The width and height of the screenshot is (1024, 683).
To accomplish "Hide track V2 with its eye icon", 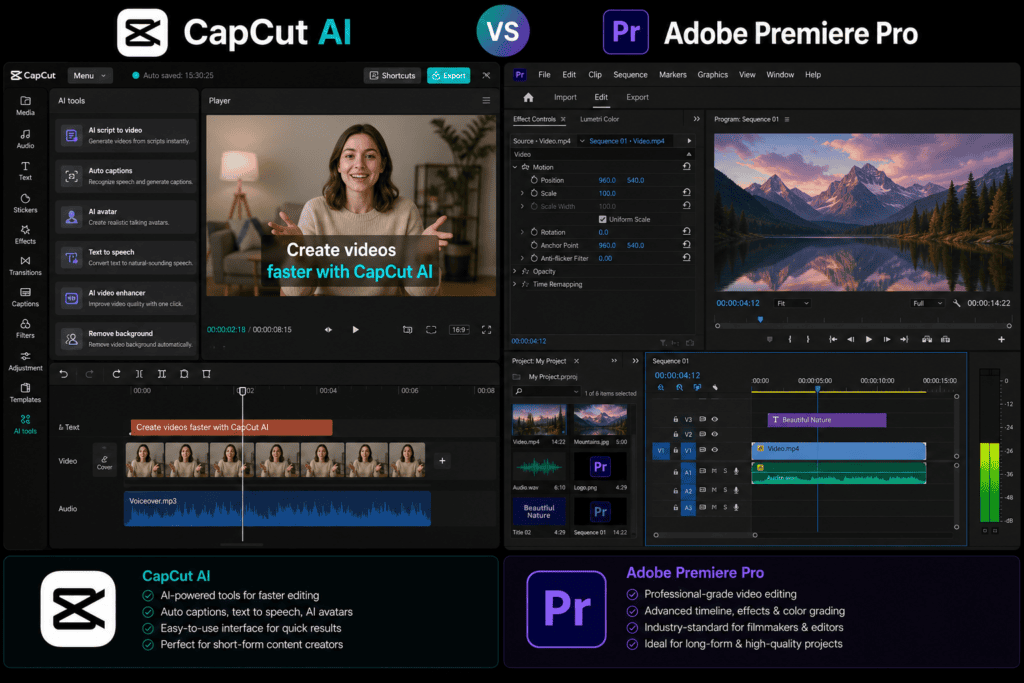I will coord(714,434).
